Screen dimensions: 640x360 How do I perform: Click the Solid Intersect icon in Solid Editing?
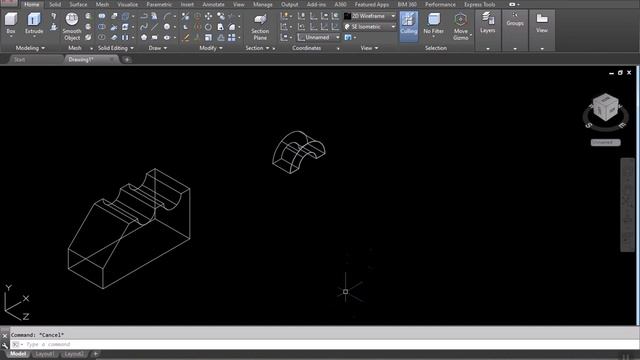(102, 38)
